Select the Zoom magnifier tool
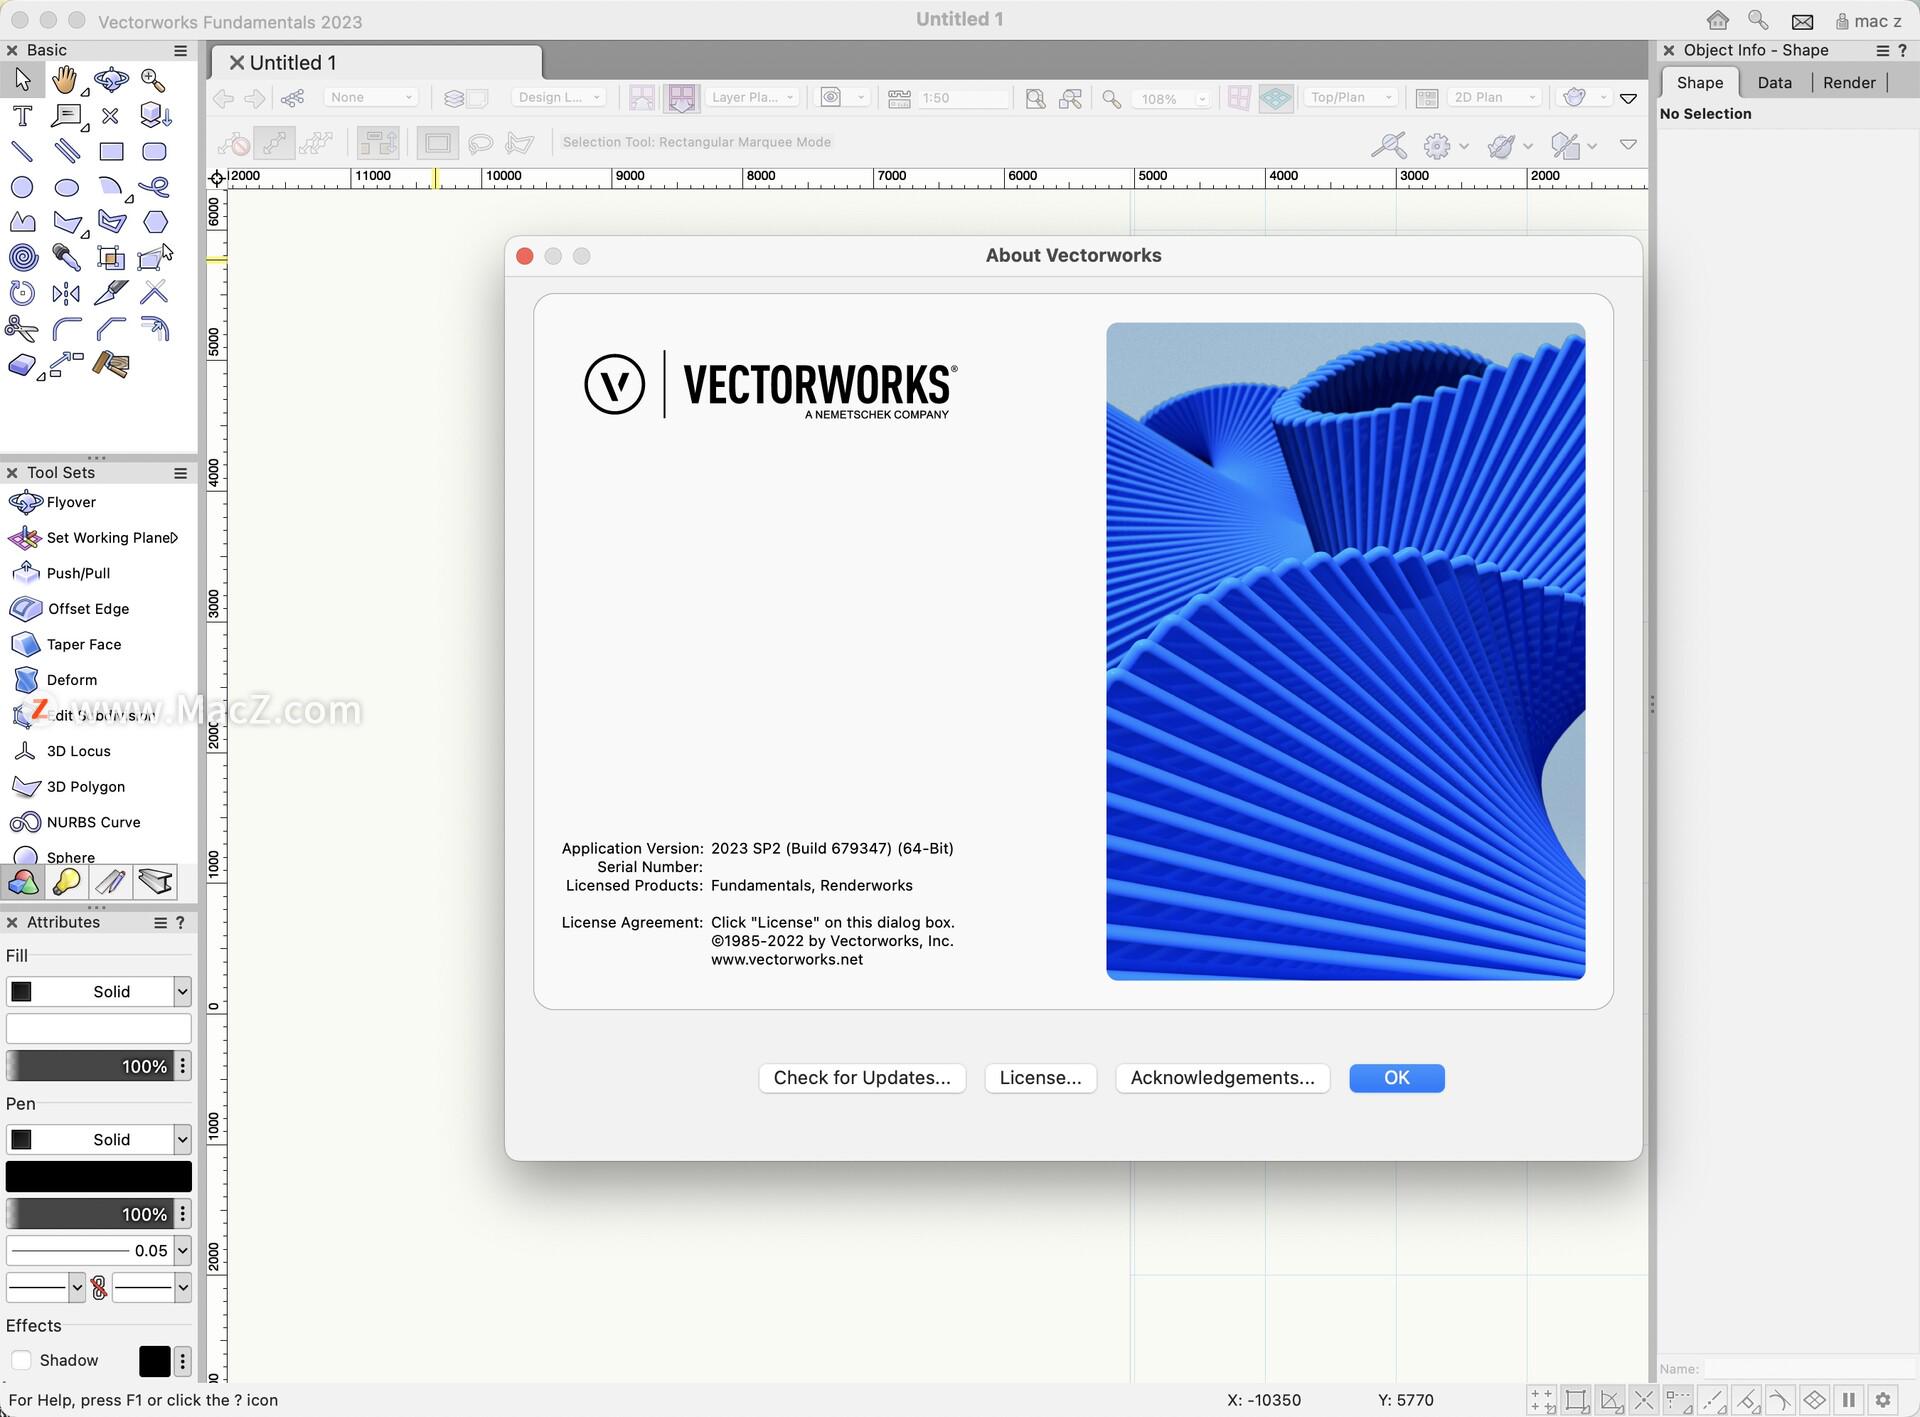This screenshot has width=1920, height=1417. pyautogui.click(x=153, y=80)
